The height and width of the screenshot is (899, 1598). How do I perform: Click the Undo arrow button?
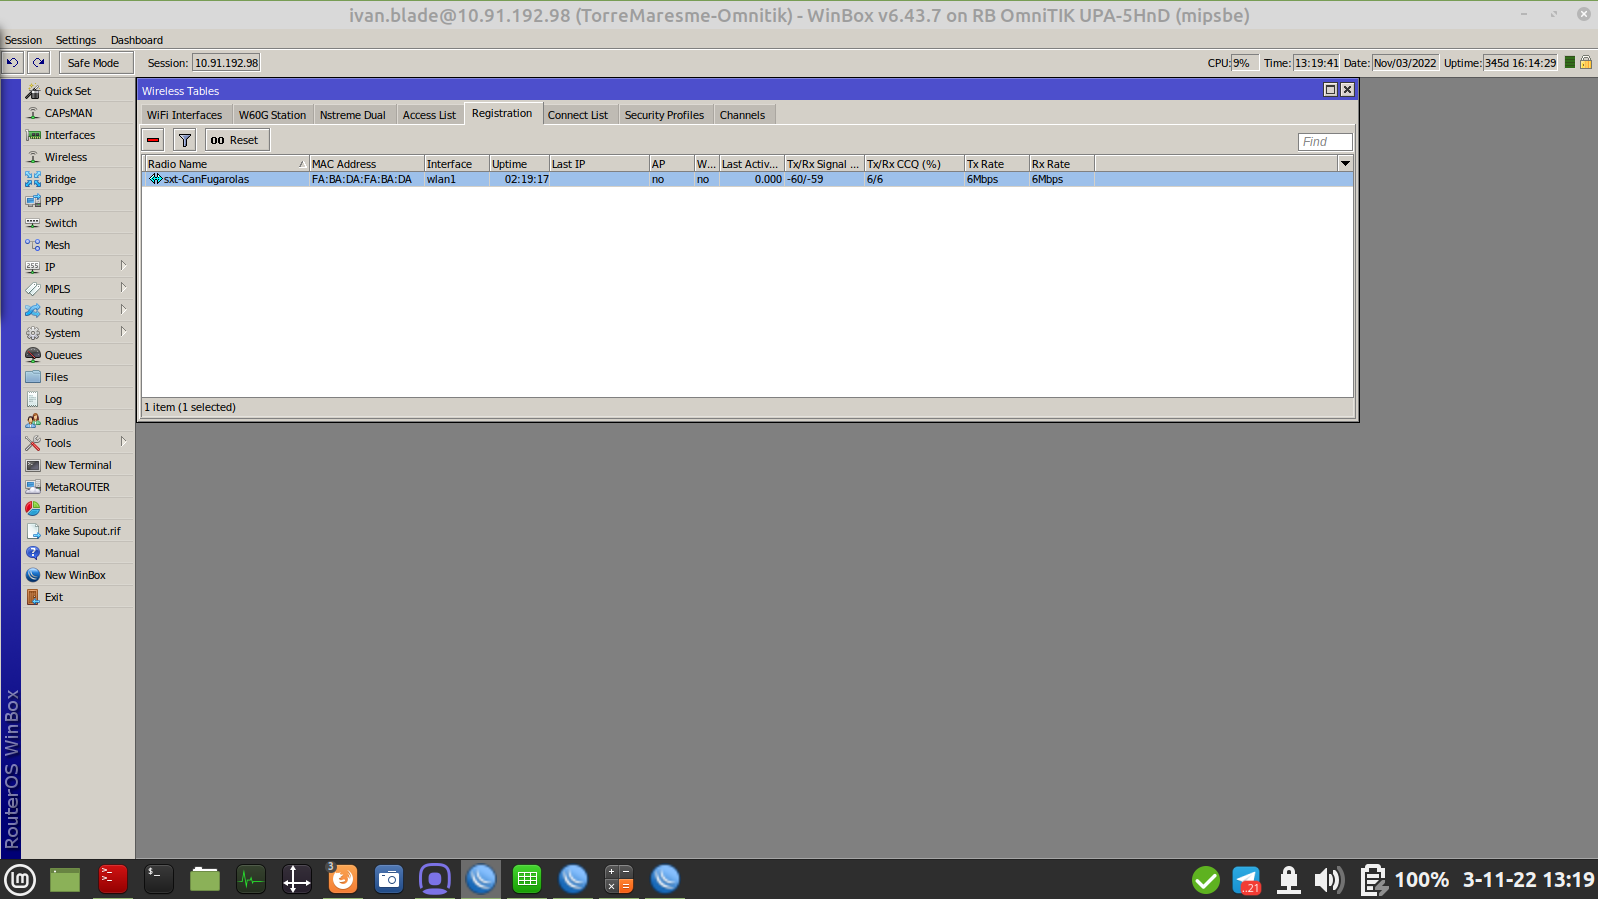[12, 63]
